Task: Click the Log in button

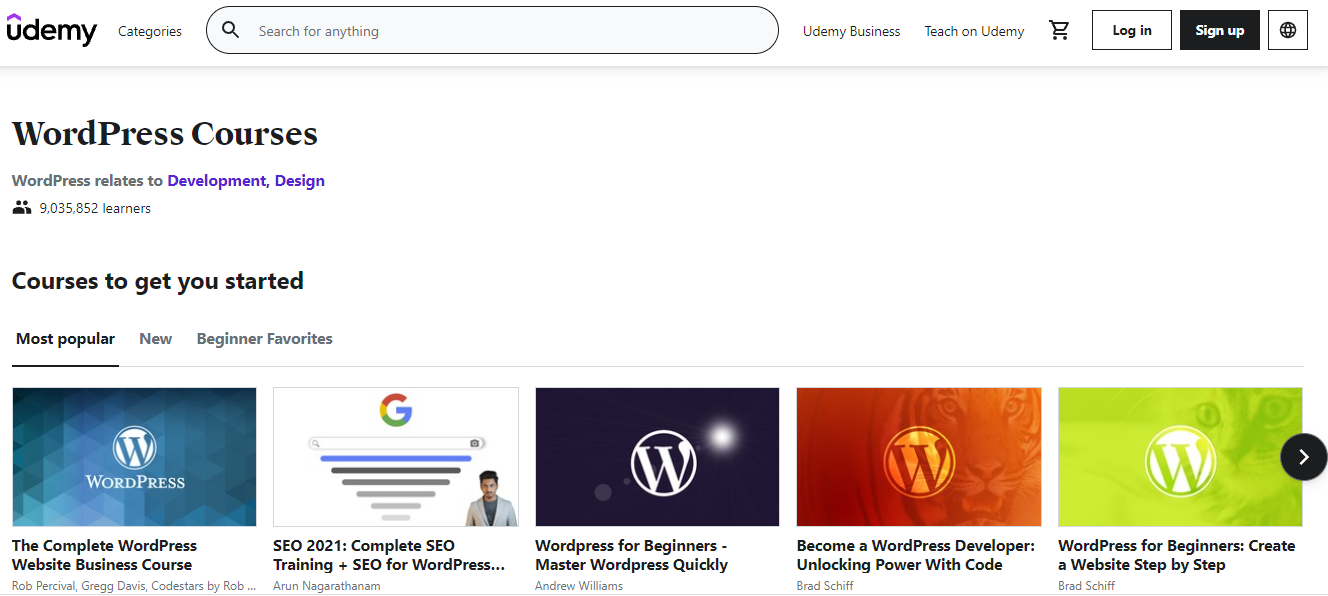Action: point(1131,30)
